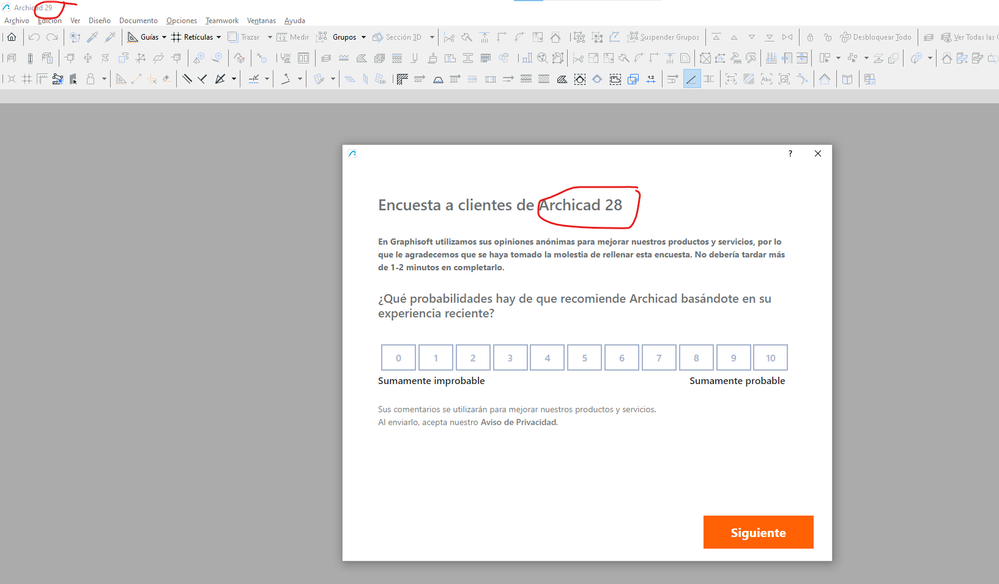
Task: Close the survey dialog with the X
Action: 818,153
